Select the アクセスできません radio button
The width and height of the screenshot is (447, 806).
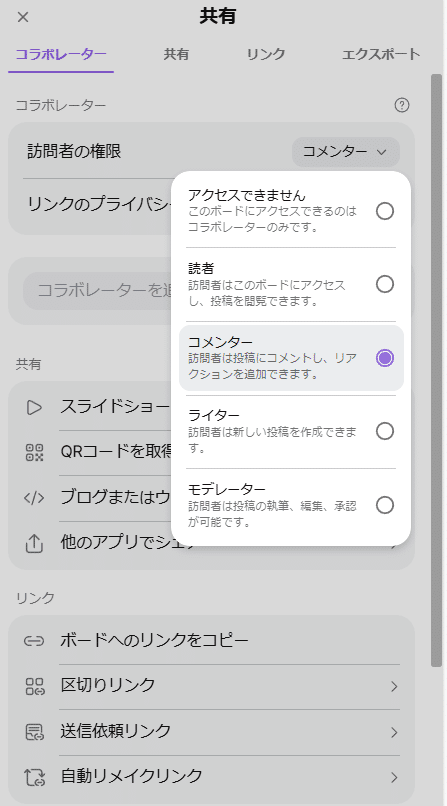pos(385,211)
